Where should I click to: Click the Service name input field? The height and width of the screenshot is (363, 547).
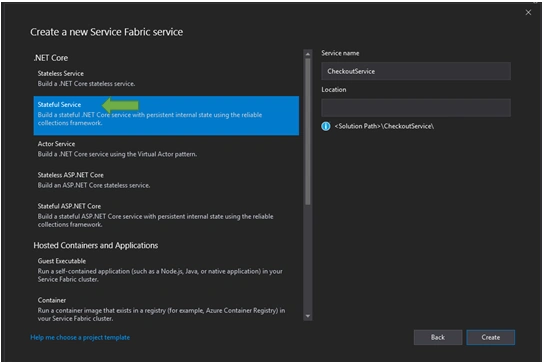point(416,71)
